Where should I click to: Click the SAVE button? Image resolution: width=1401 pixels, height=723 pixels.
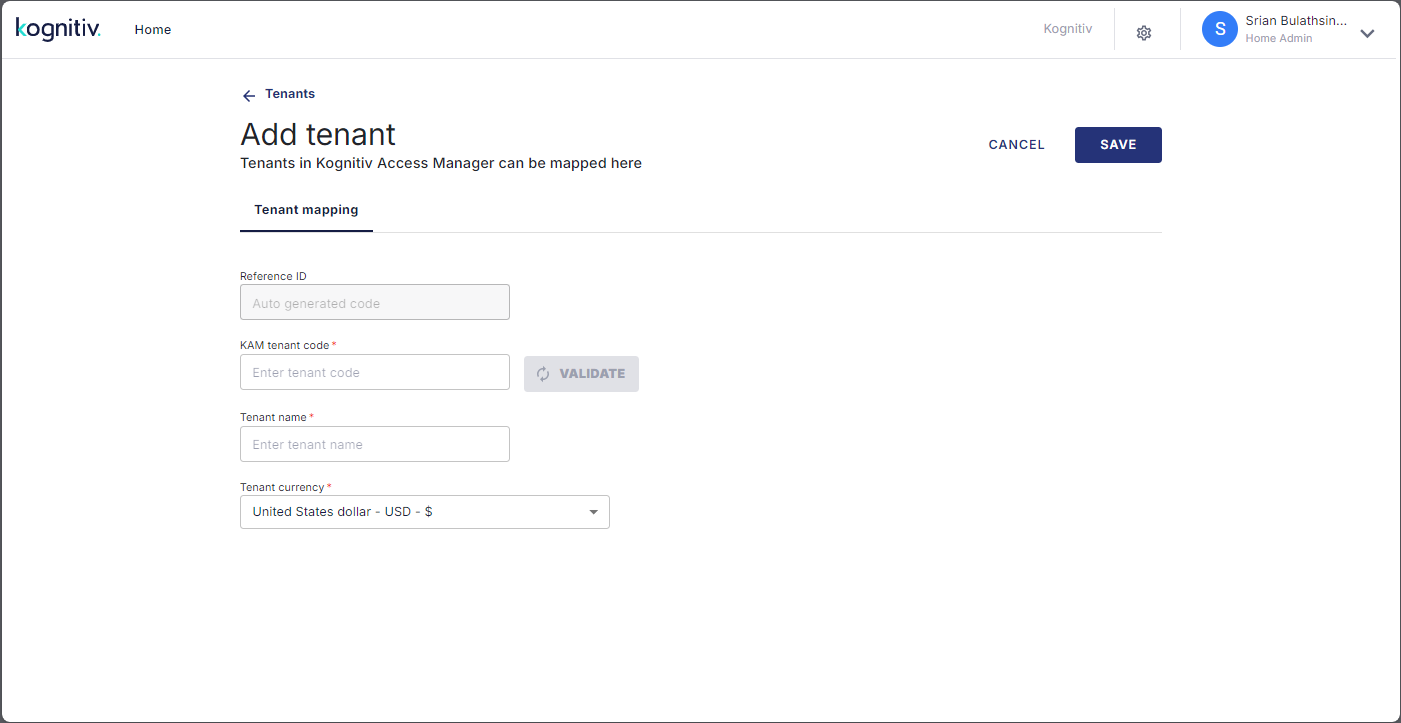pos(1118,145)
